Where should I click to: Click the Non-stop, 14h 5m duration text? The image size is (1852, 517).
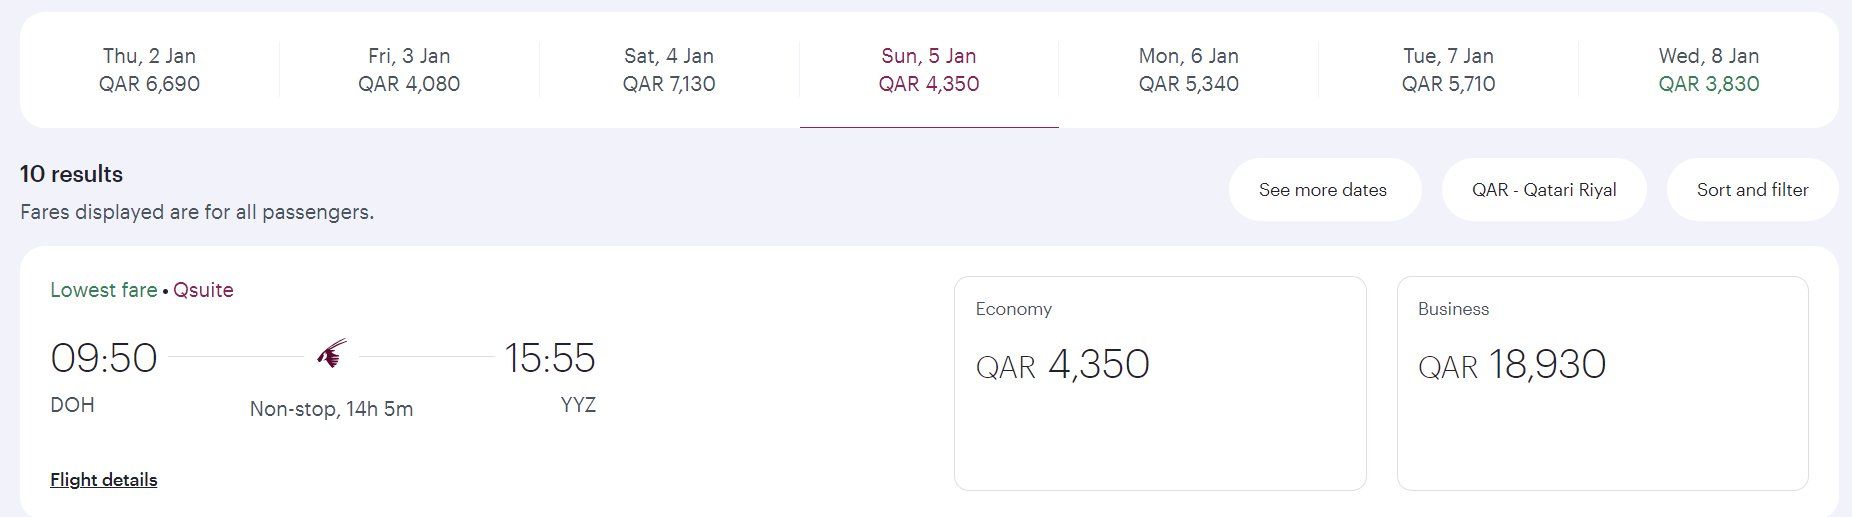[331, 409]
